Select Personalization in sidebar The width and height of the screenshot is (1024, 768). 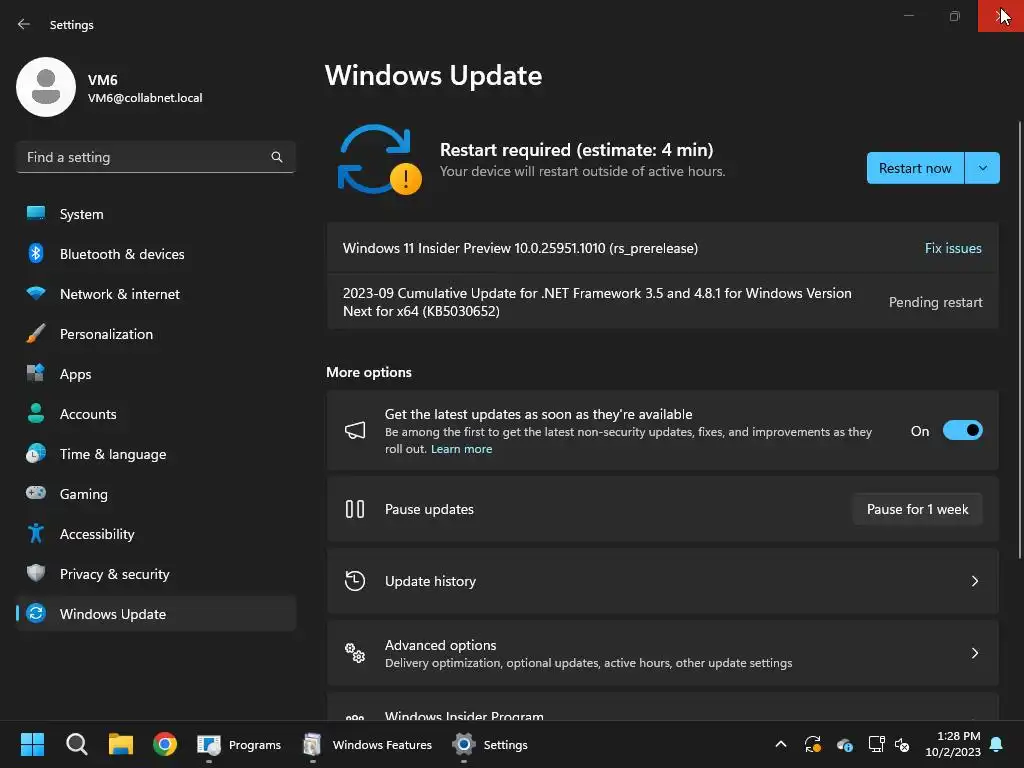pos(155,334)
